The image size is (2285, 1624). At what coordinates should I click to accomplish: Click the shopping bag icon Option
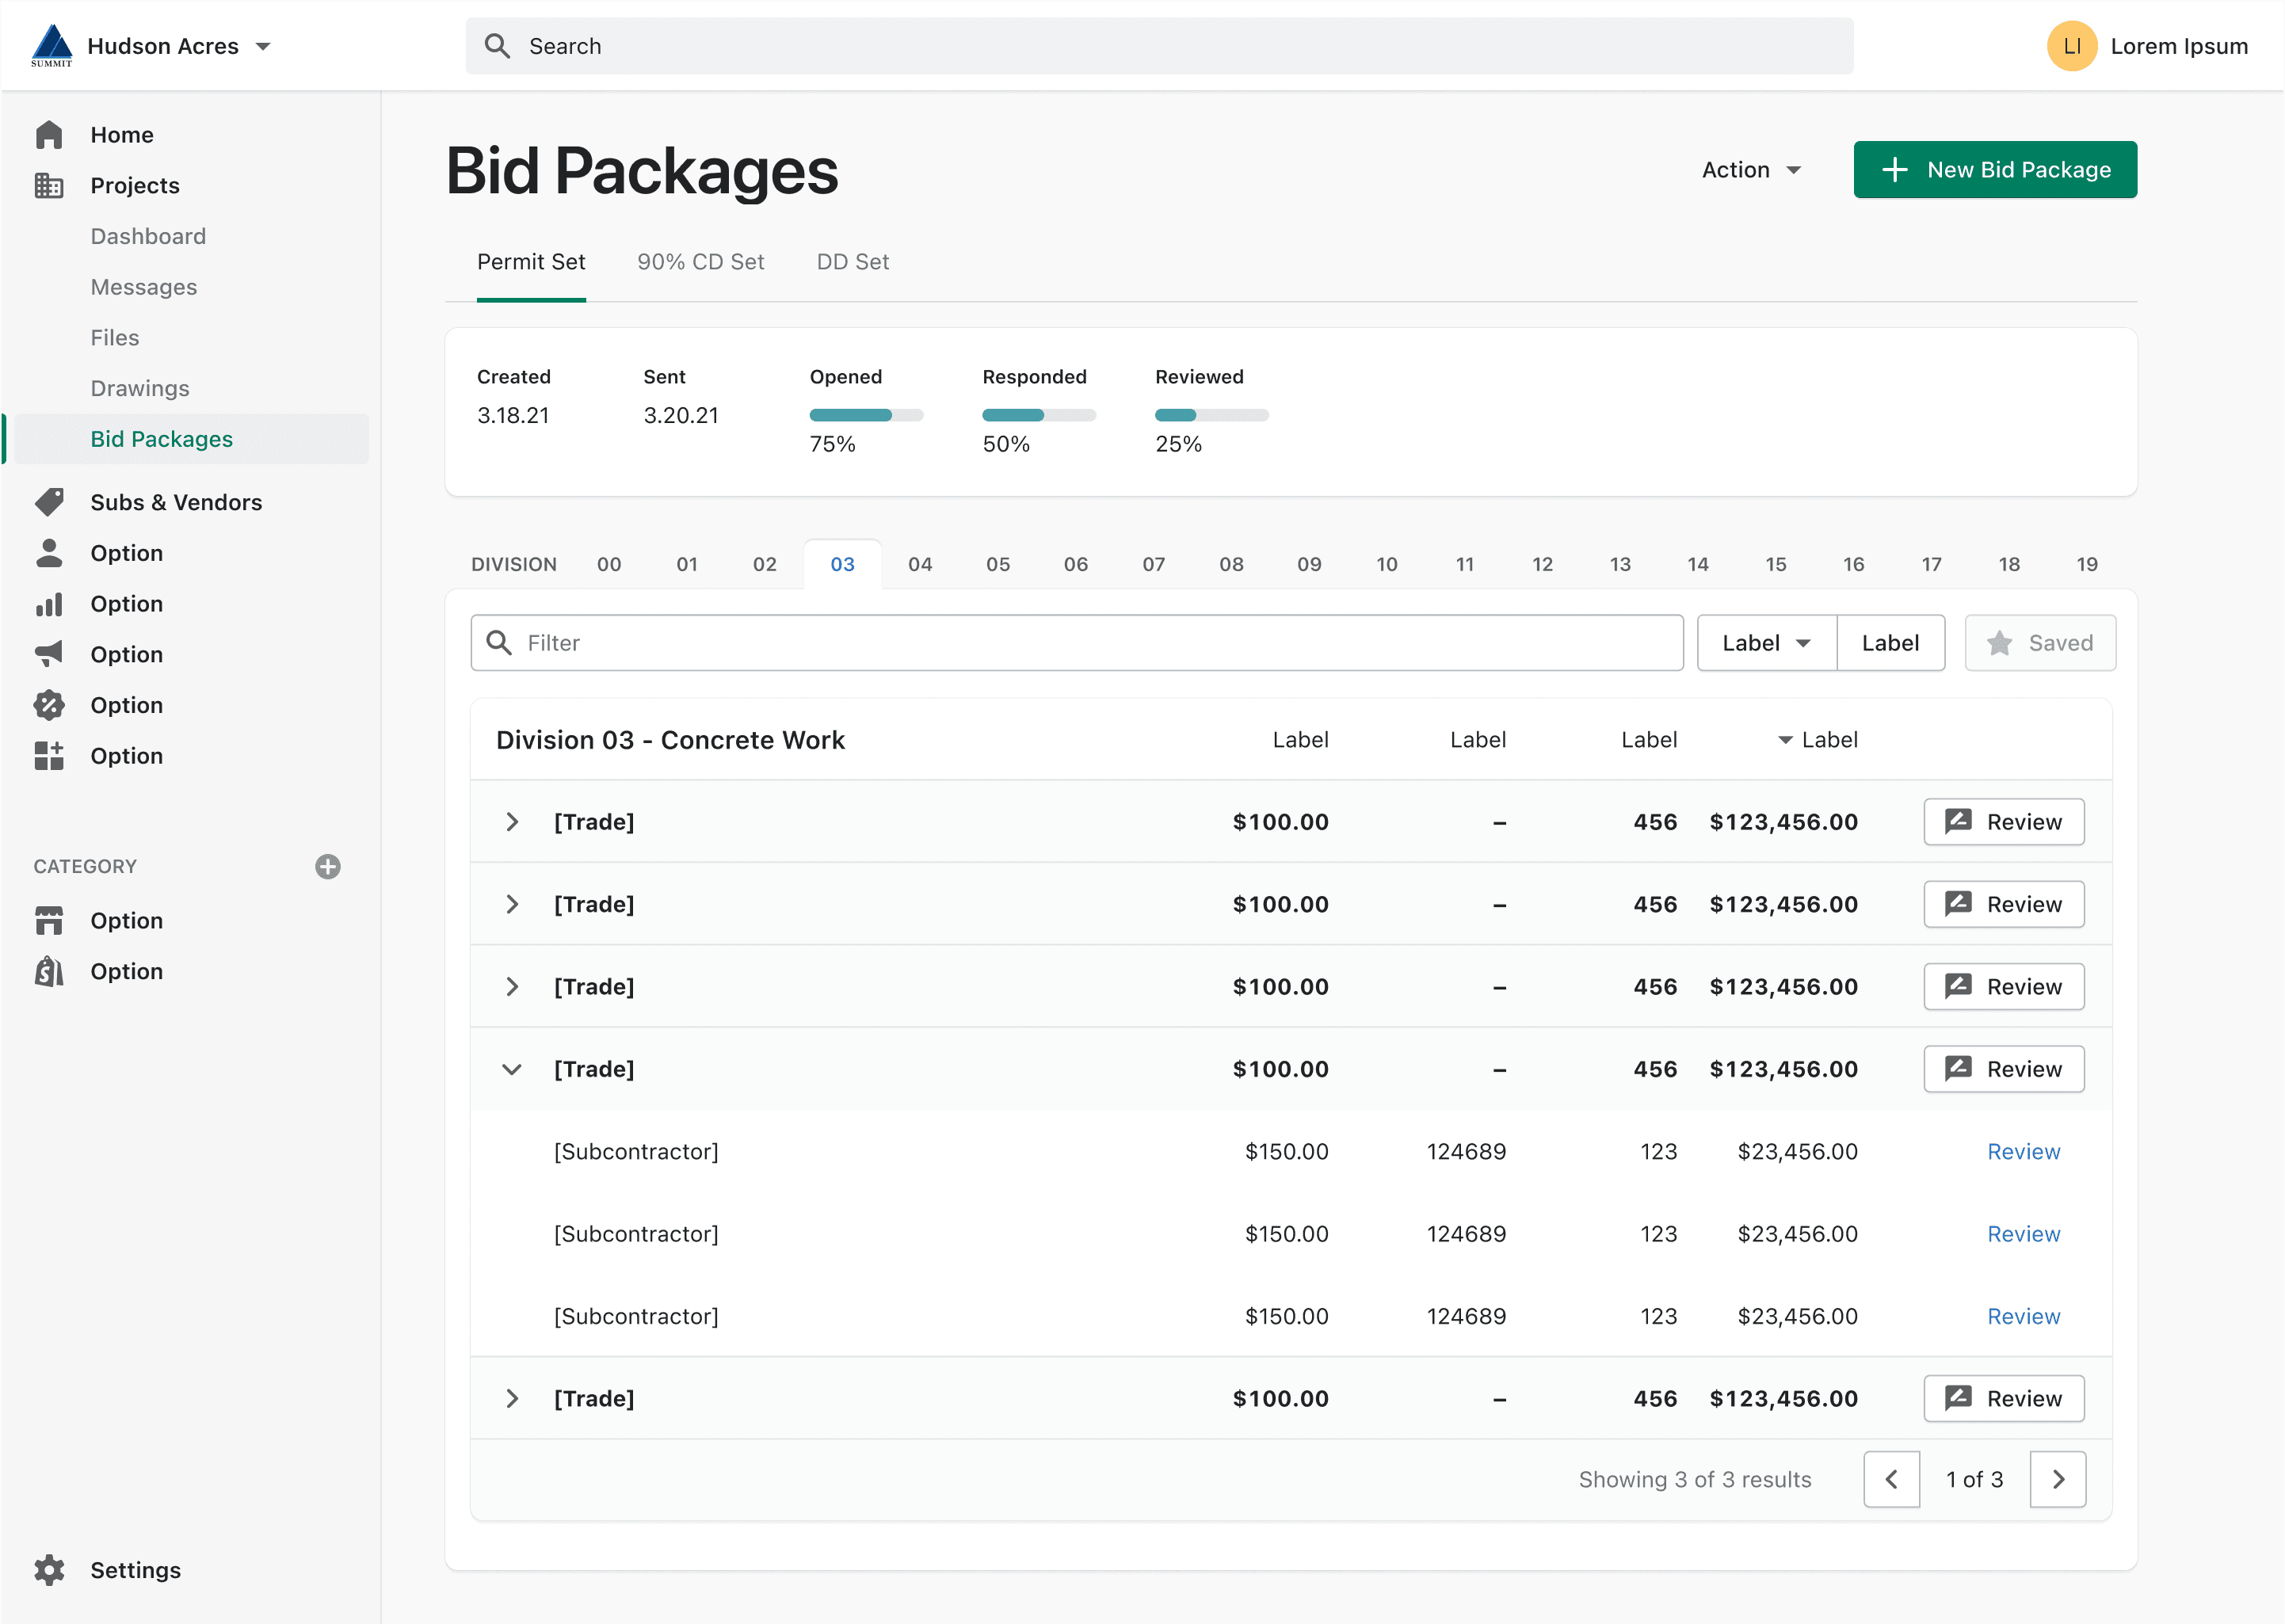pyautogui.click(x=49, y=971)
